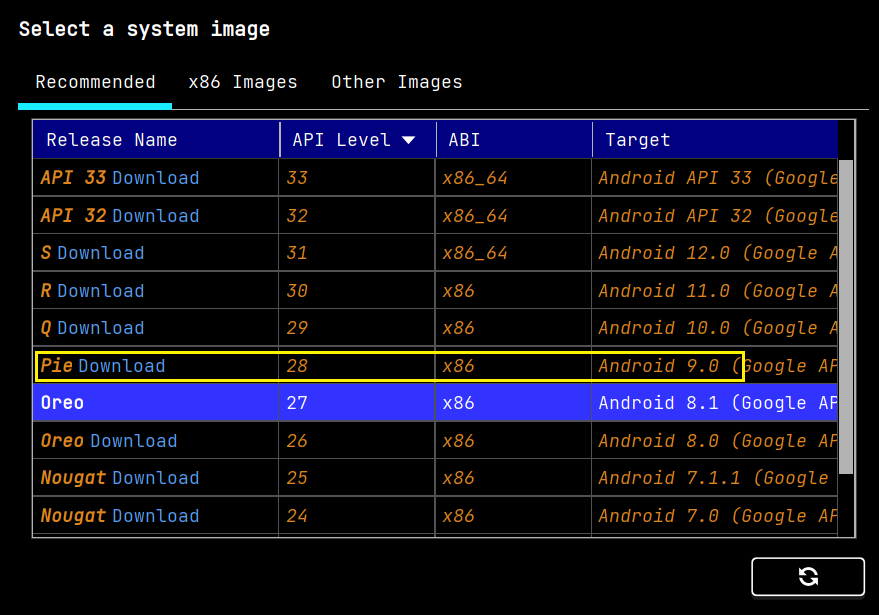Image resolution: width=879 pixels, height=615 pixels.
Task: Click Android 8.0 target cell
Action: (715, 441)
